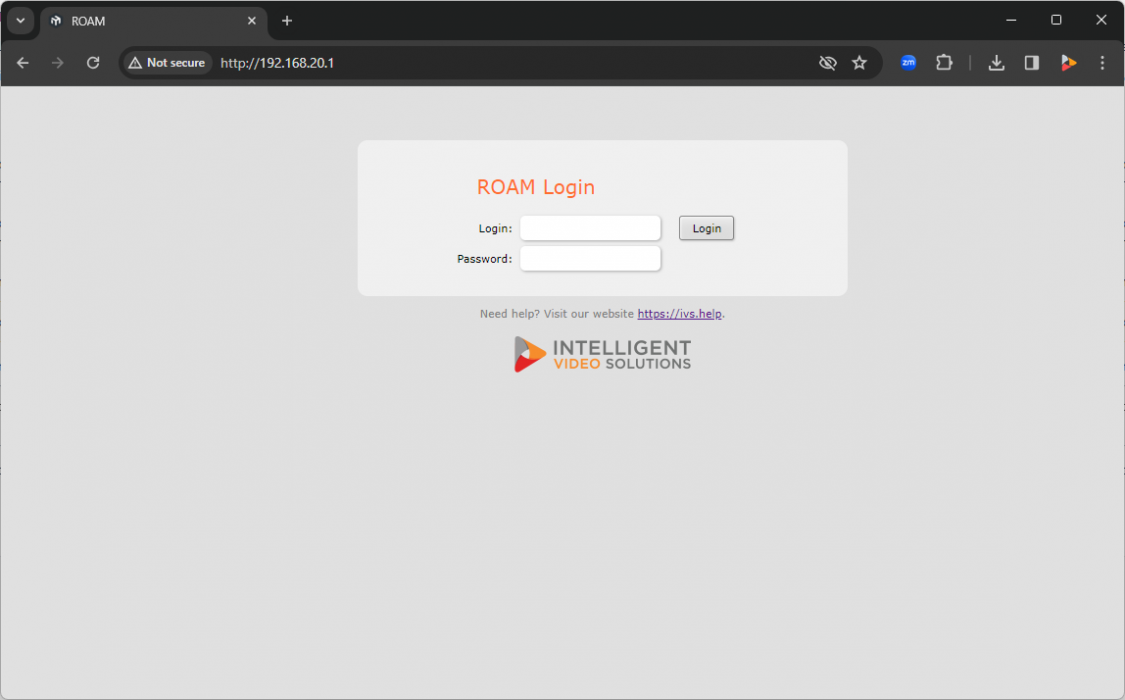Image resolution: width=1125 pixels, height=700 pixels.
Task: Open a new tab with plus button
Action: 287,21
